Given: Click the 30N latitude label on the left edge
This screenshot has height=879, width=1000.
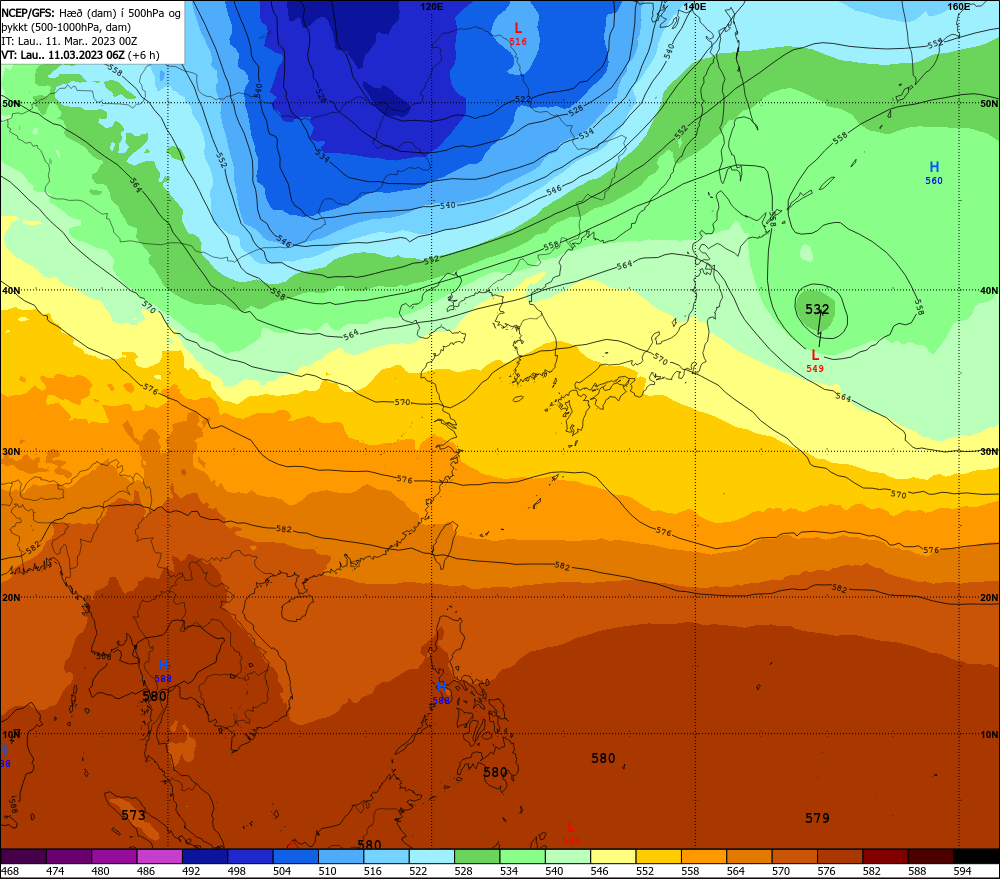Looking at the screenshot, I should pos(11,452).
